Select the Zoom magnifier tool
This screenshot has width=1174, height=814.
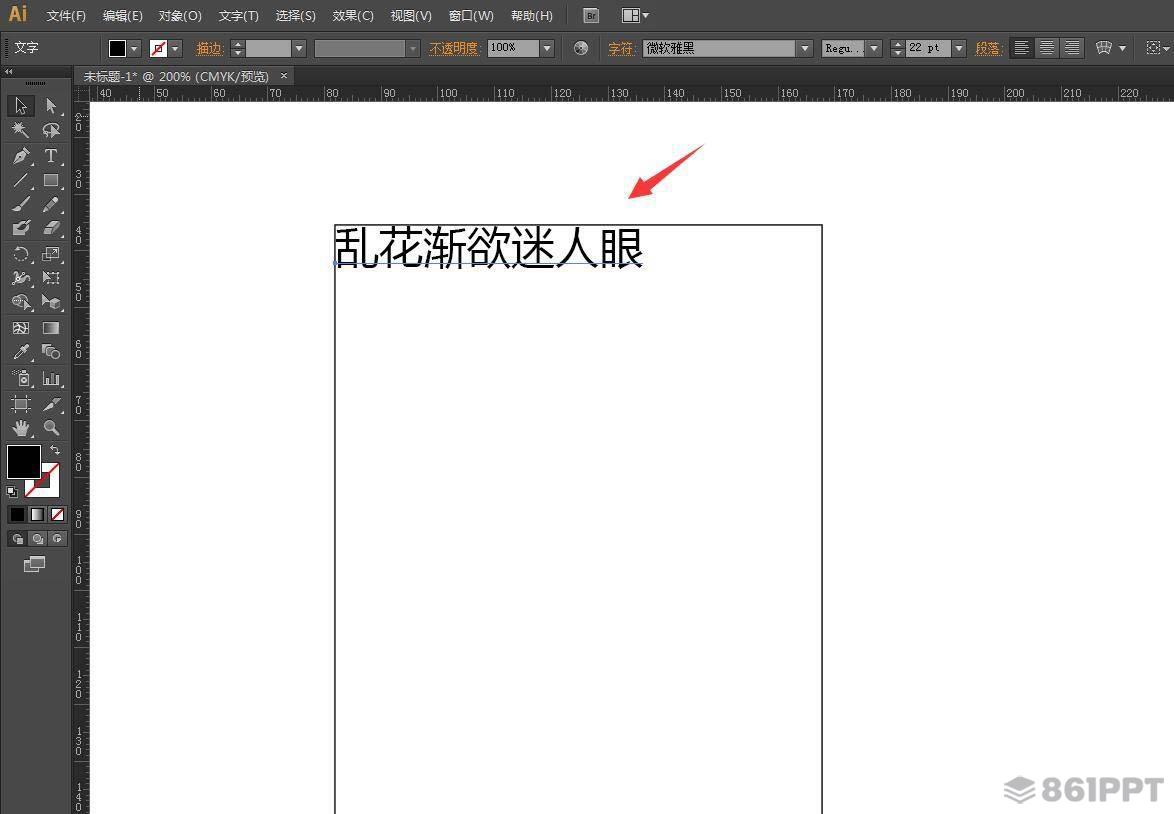click(51, 428)
